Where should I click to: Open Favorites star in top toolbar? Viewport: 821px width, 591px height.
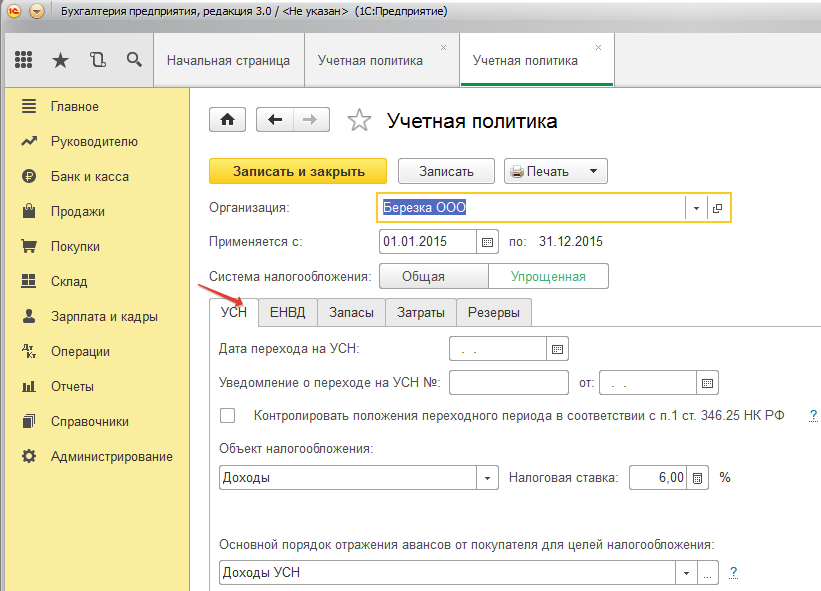click(x=60, y=60)
